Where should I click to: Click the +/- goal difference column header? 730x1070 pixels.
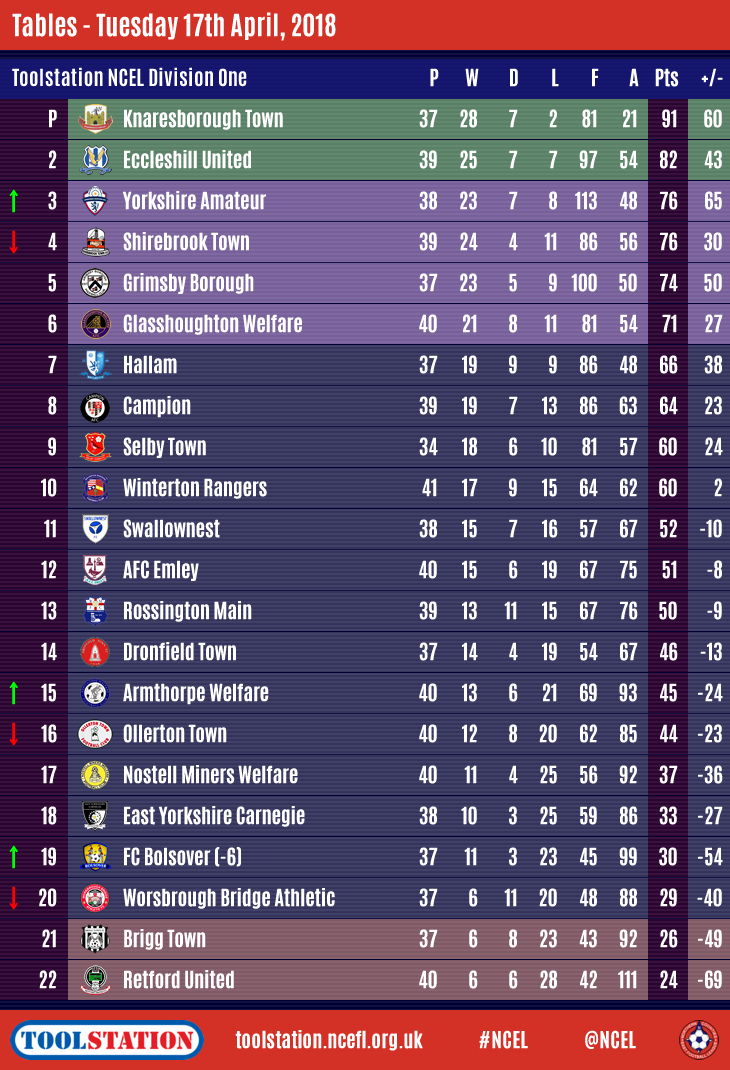tap(711, 78)
